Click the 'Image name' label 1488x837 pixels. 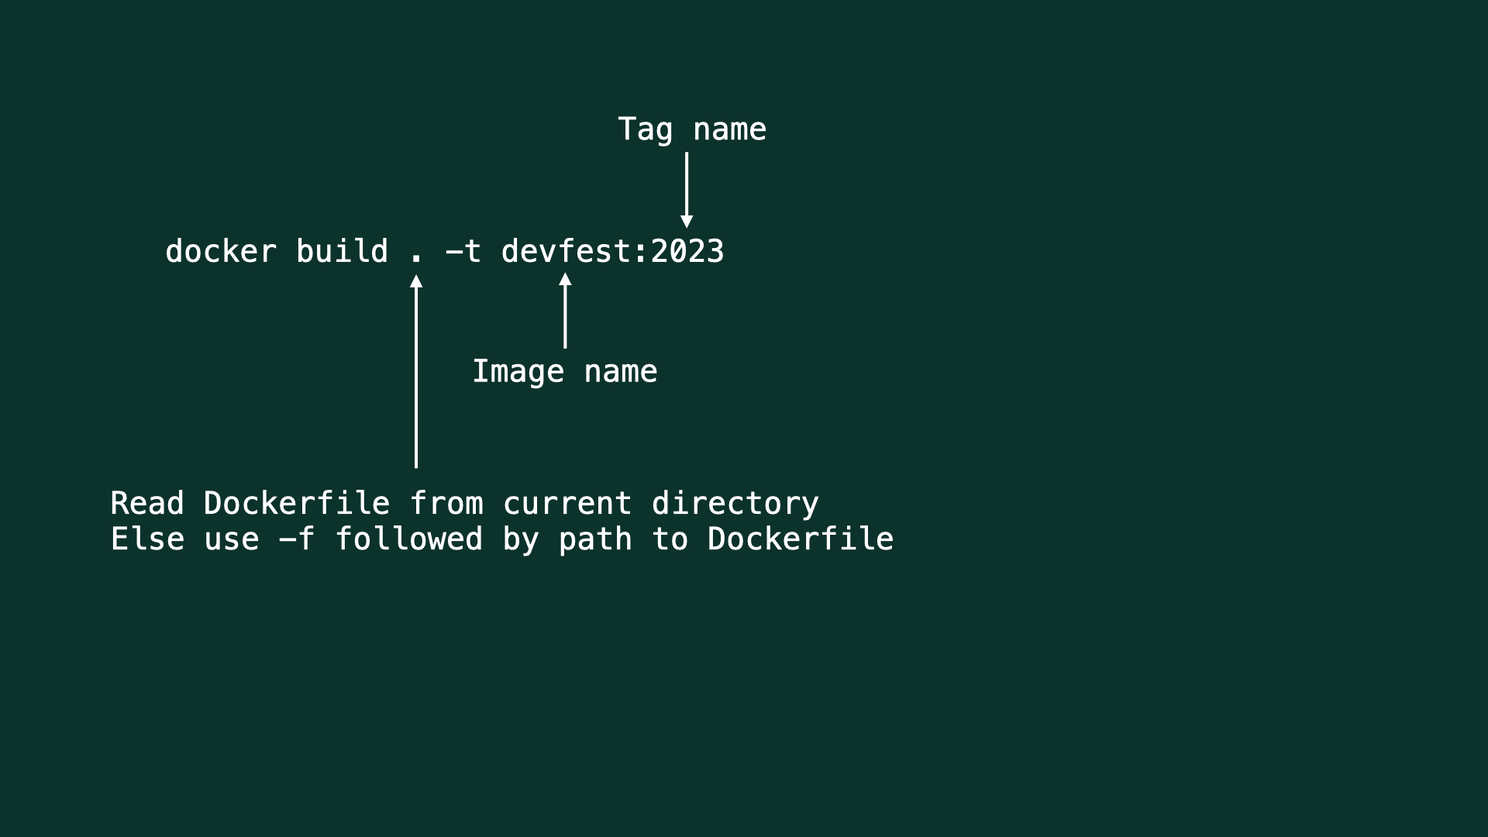564,372
